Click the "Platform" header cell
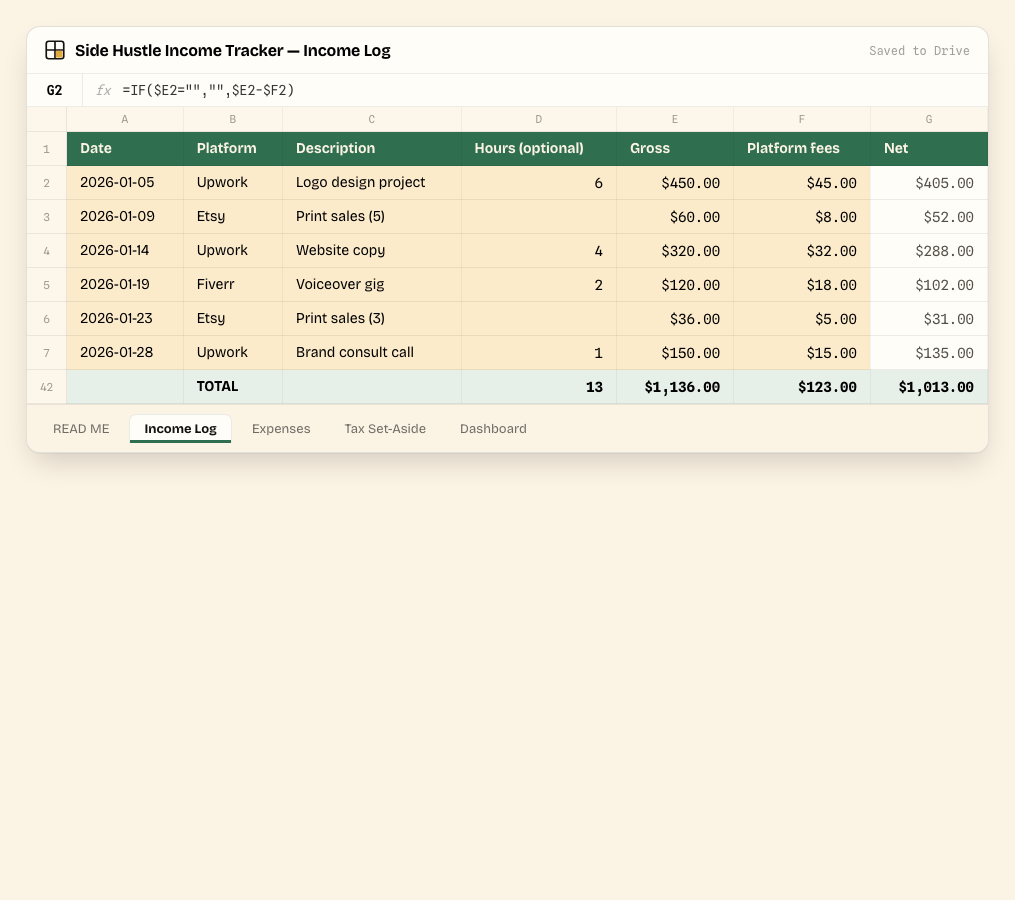Image resolution: width=1015 pixels, height=900 pixels. coord(233,149)
